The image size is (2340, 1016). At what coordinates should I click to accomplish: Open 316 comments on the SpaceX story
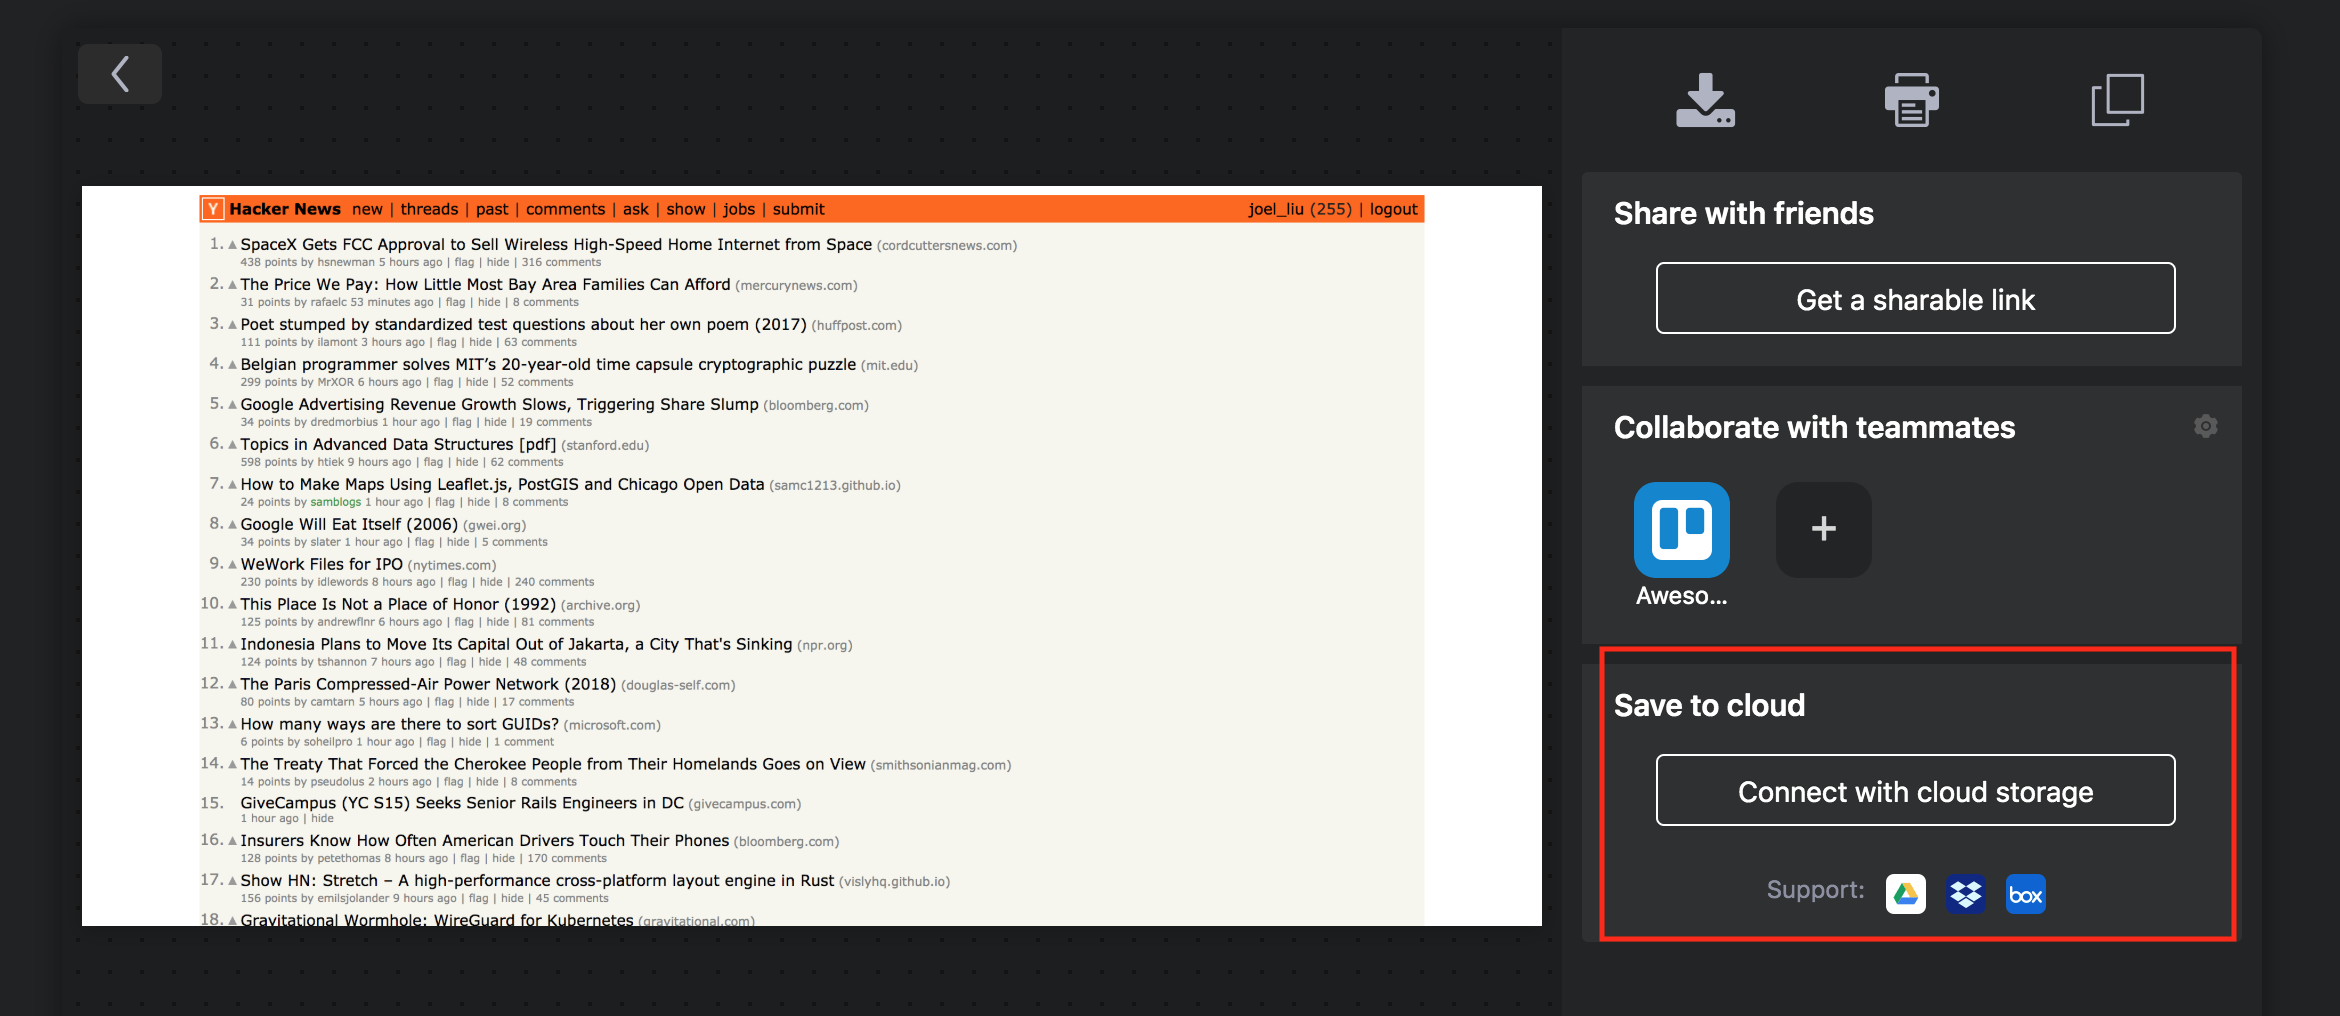[x=561, y=262]
